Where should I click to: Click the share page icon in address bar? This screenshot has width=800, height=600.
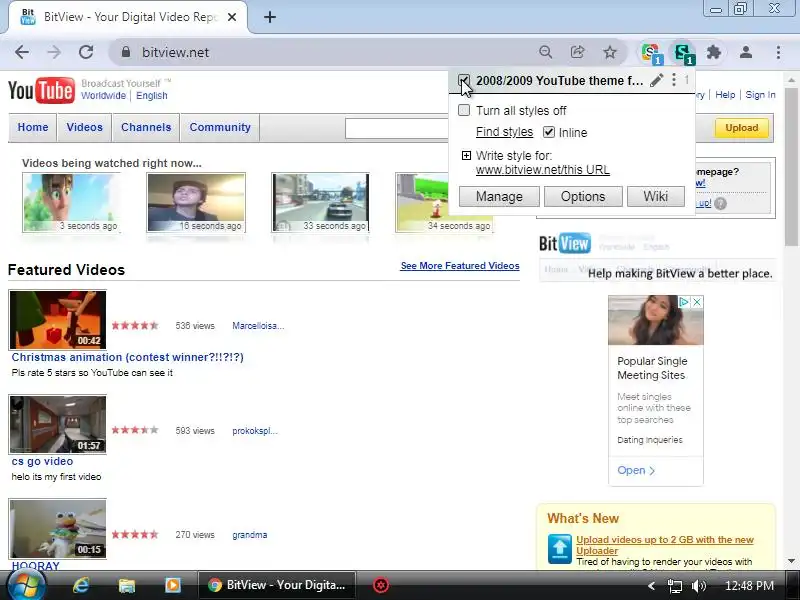[x=578, y=52]
